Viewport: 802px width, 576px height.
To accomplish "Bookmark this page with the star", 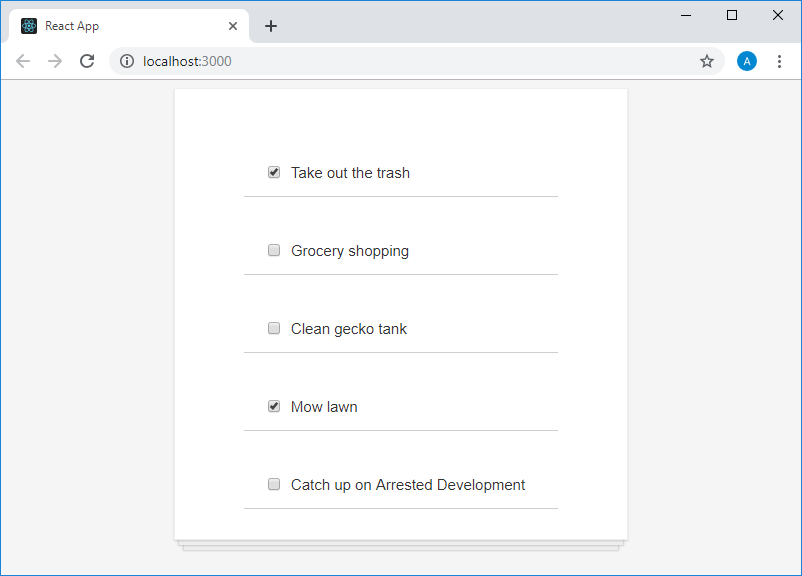I will point(707,61).
